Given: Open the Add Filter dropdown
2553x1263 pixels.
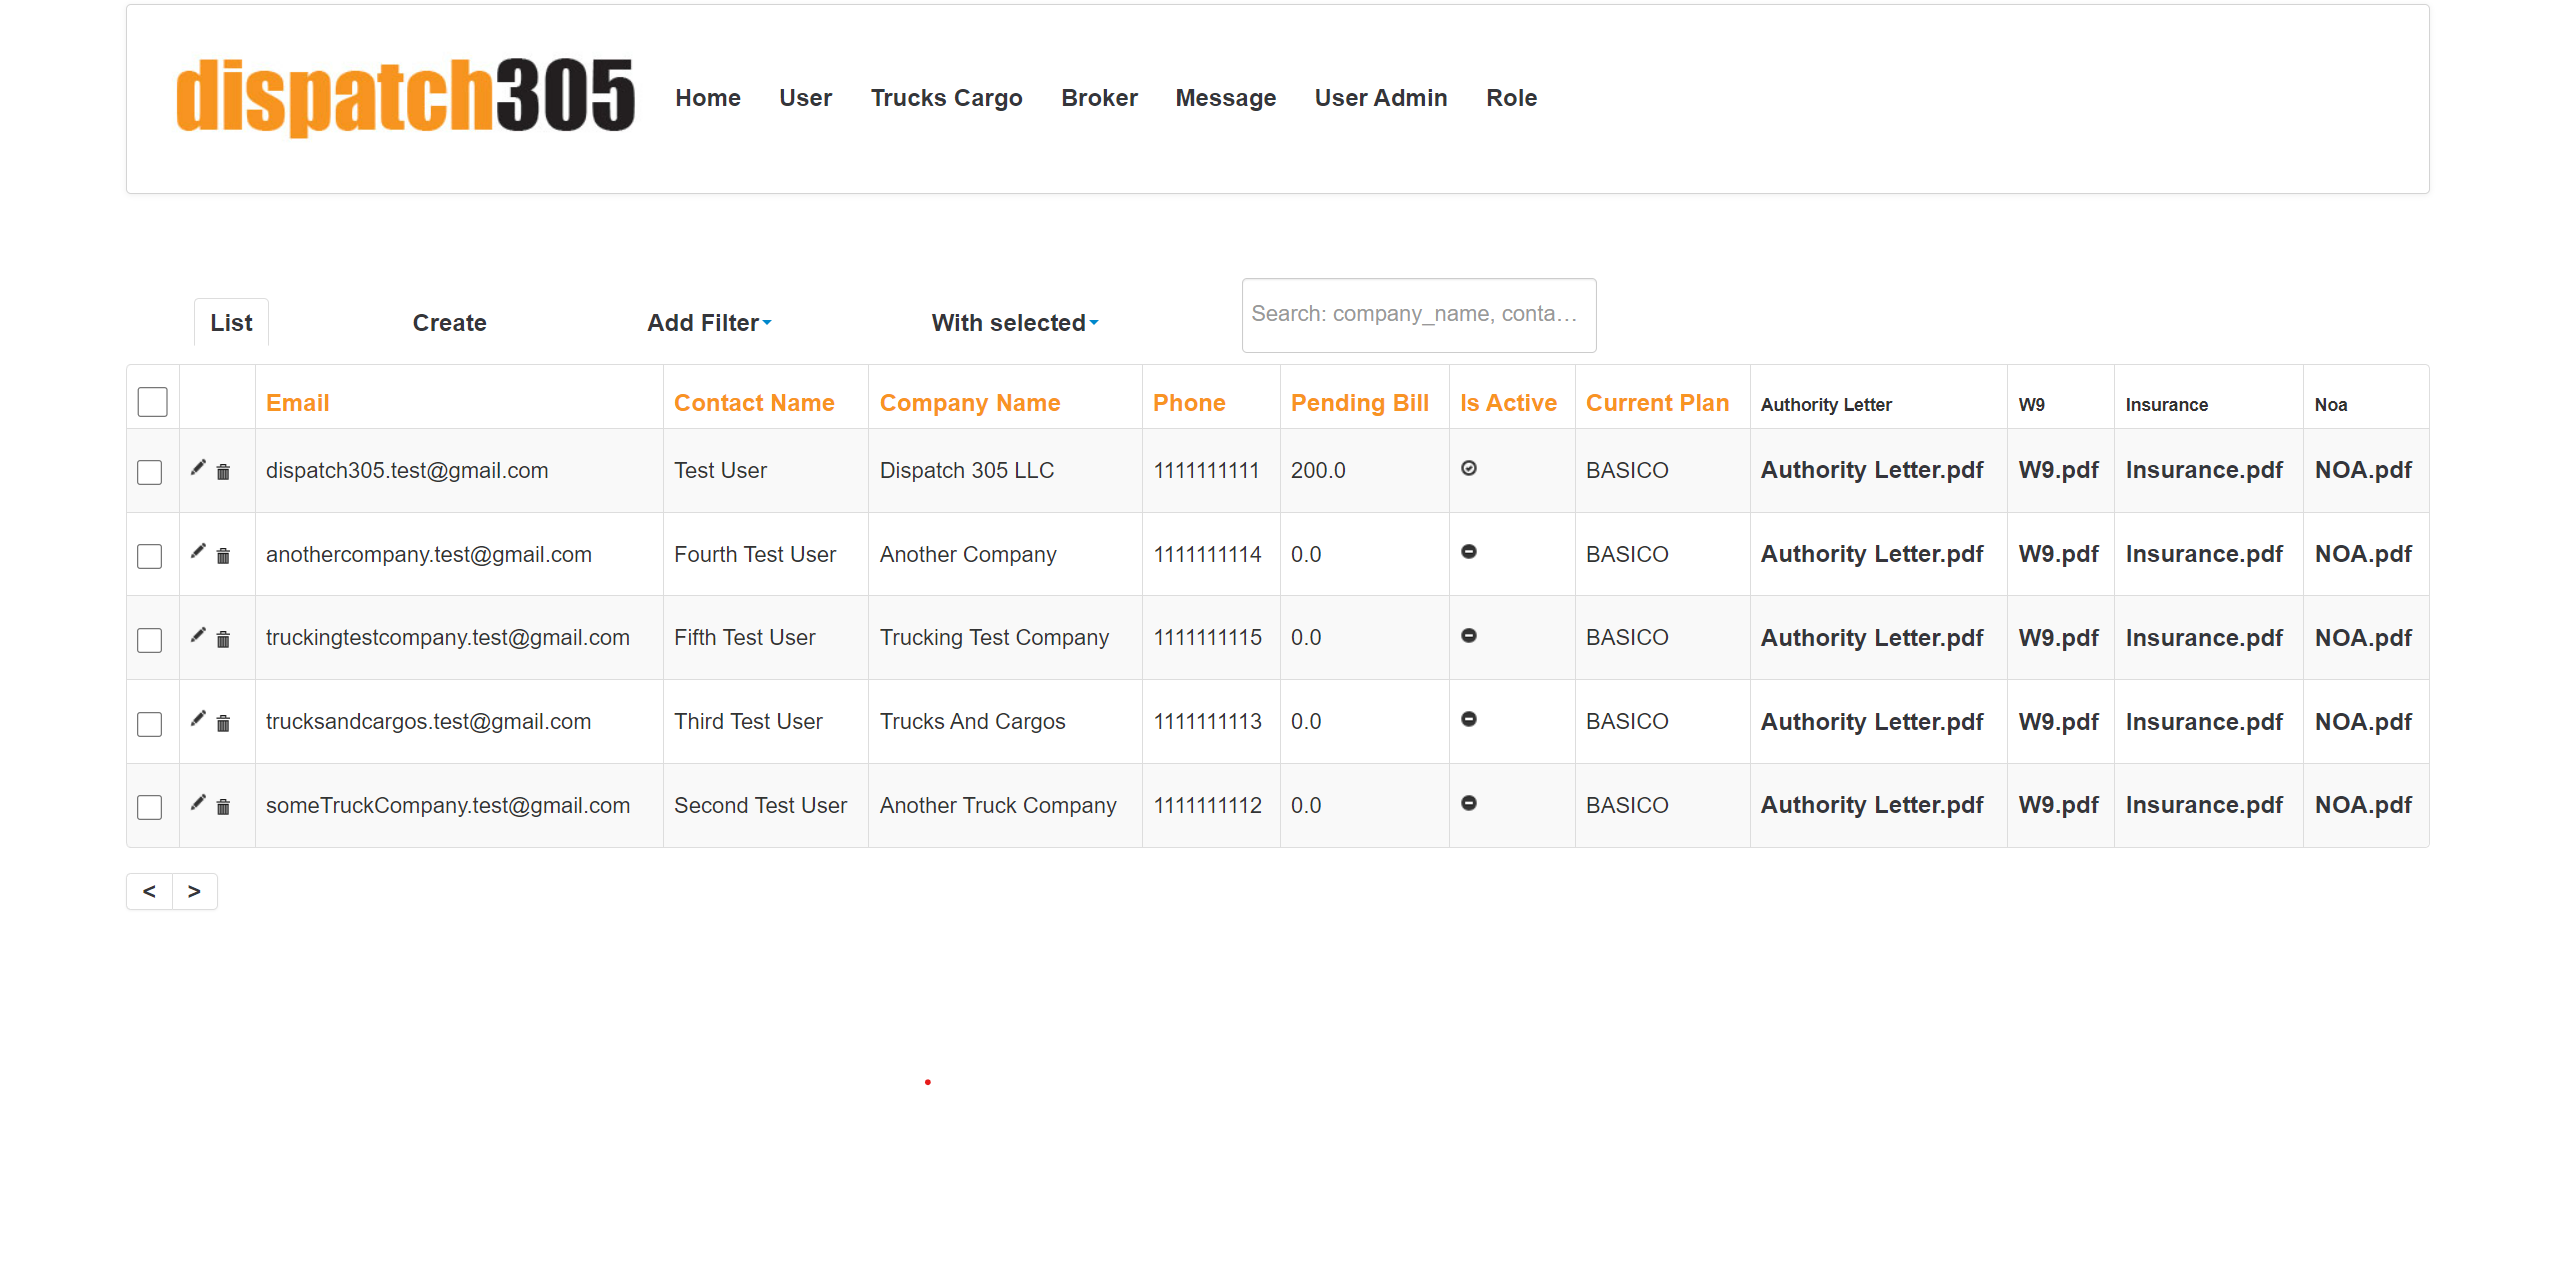Looking at the screenshot, I should [x=709, y=323].
